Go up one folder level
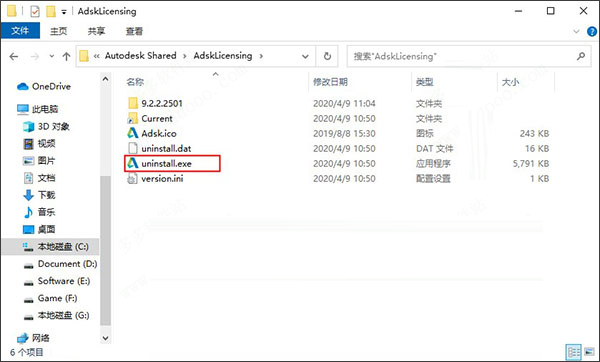600x362 pixels. 66,57
